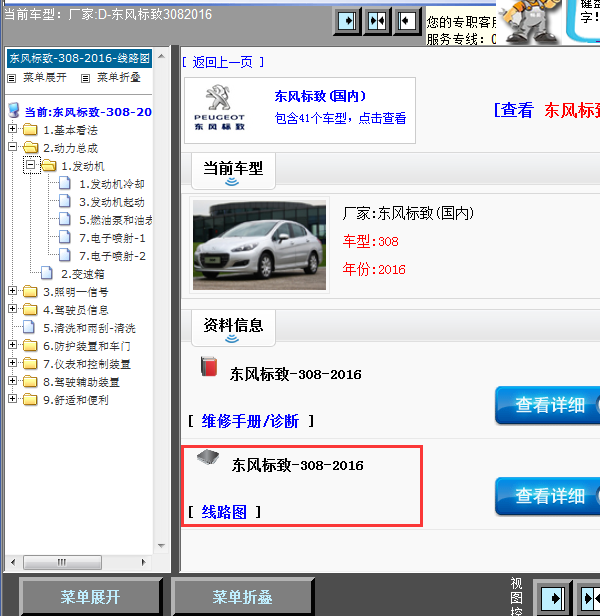Click folder icon of 1.基本看法

click(x=30, y=129)
